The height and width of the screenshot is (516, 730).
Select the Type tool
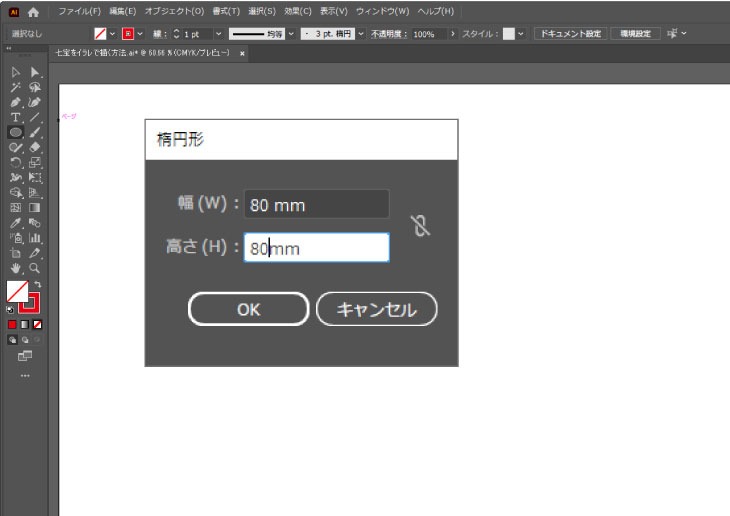pos(15,117)
